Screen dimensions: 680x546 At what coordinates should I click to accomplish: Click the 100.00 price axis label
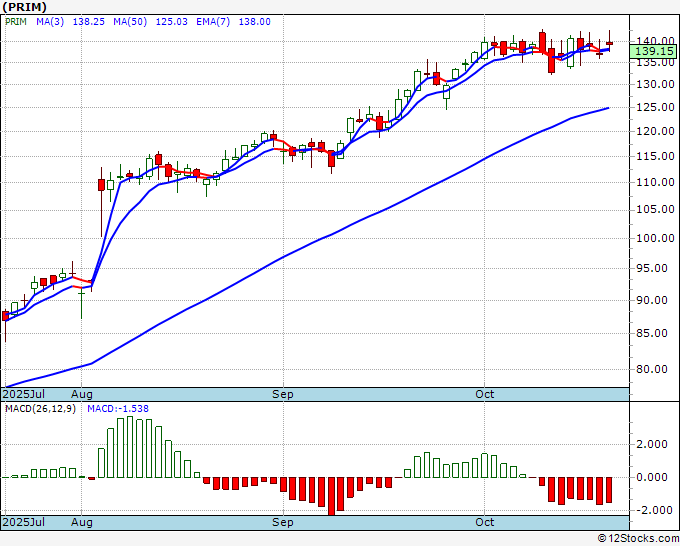(x=655, y=238)
